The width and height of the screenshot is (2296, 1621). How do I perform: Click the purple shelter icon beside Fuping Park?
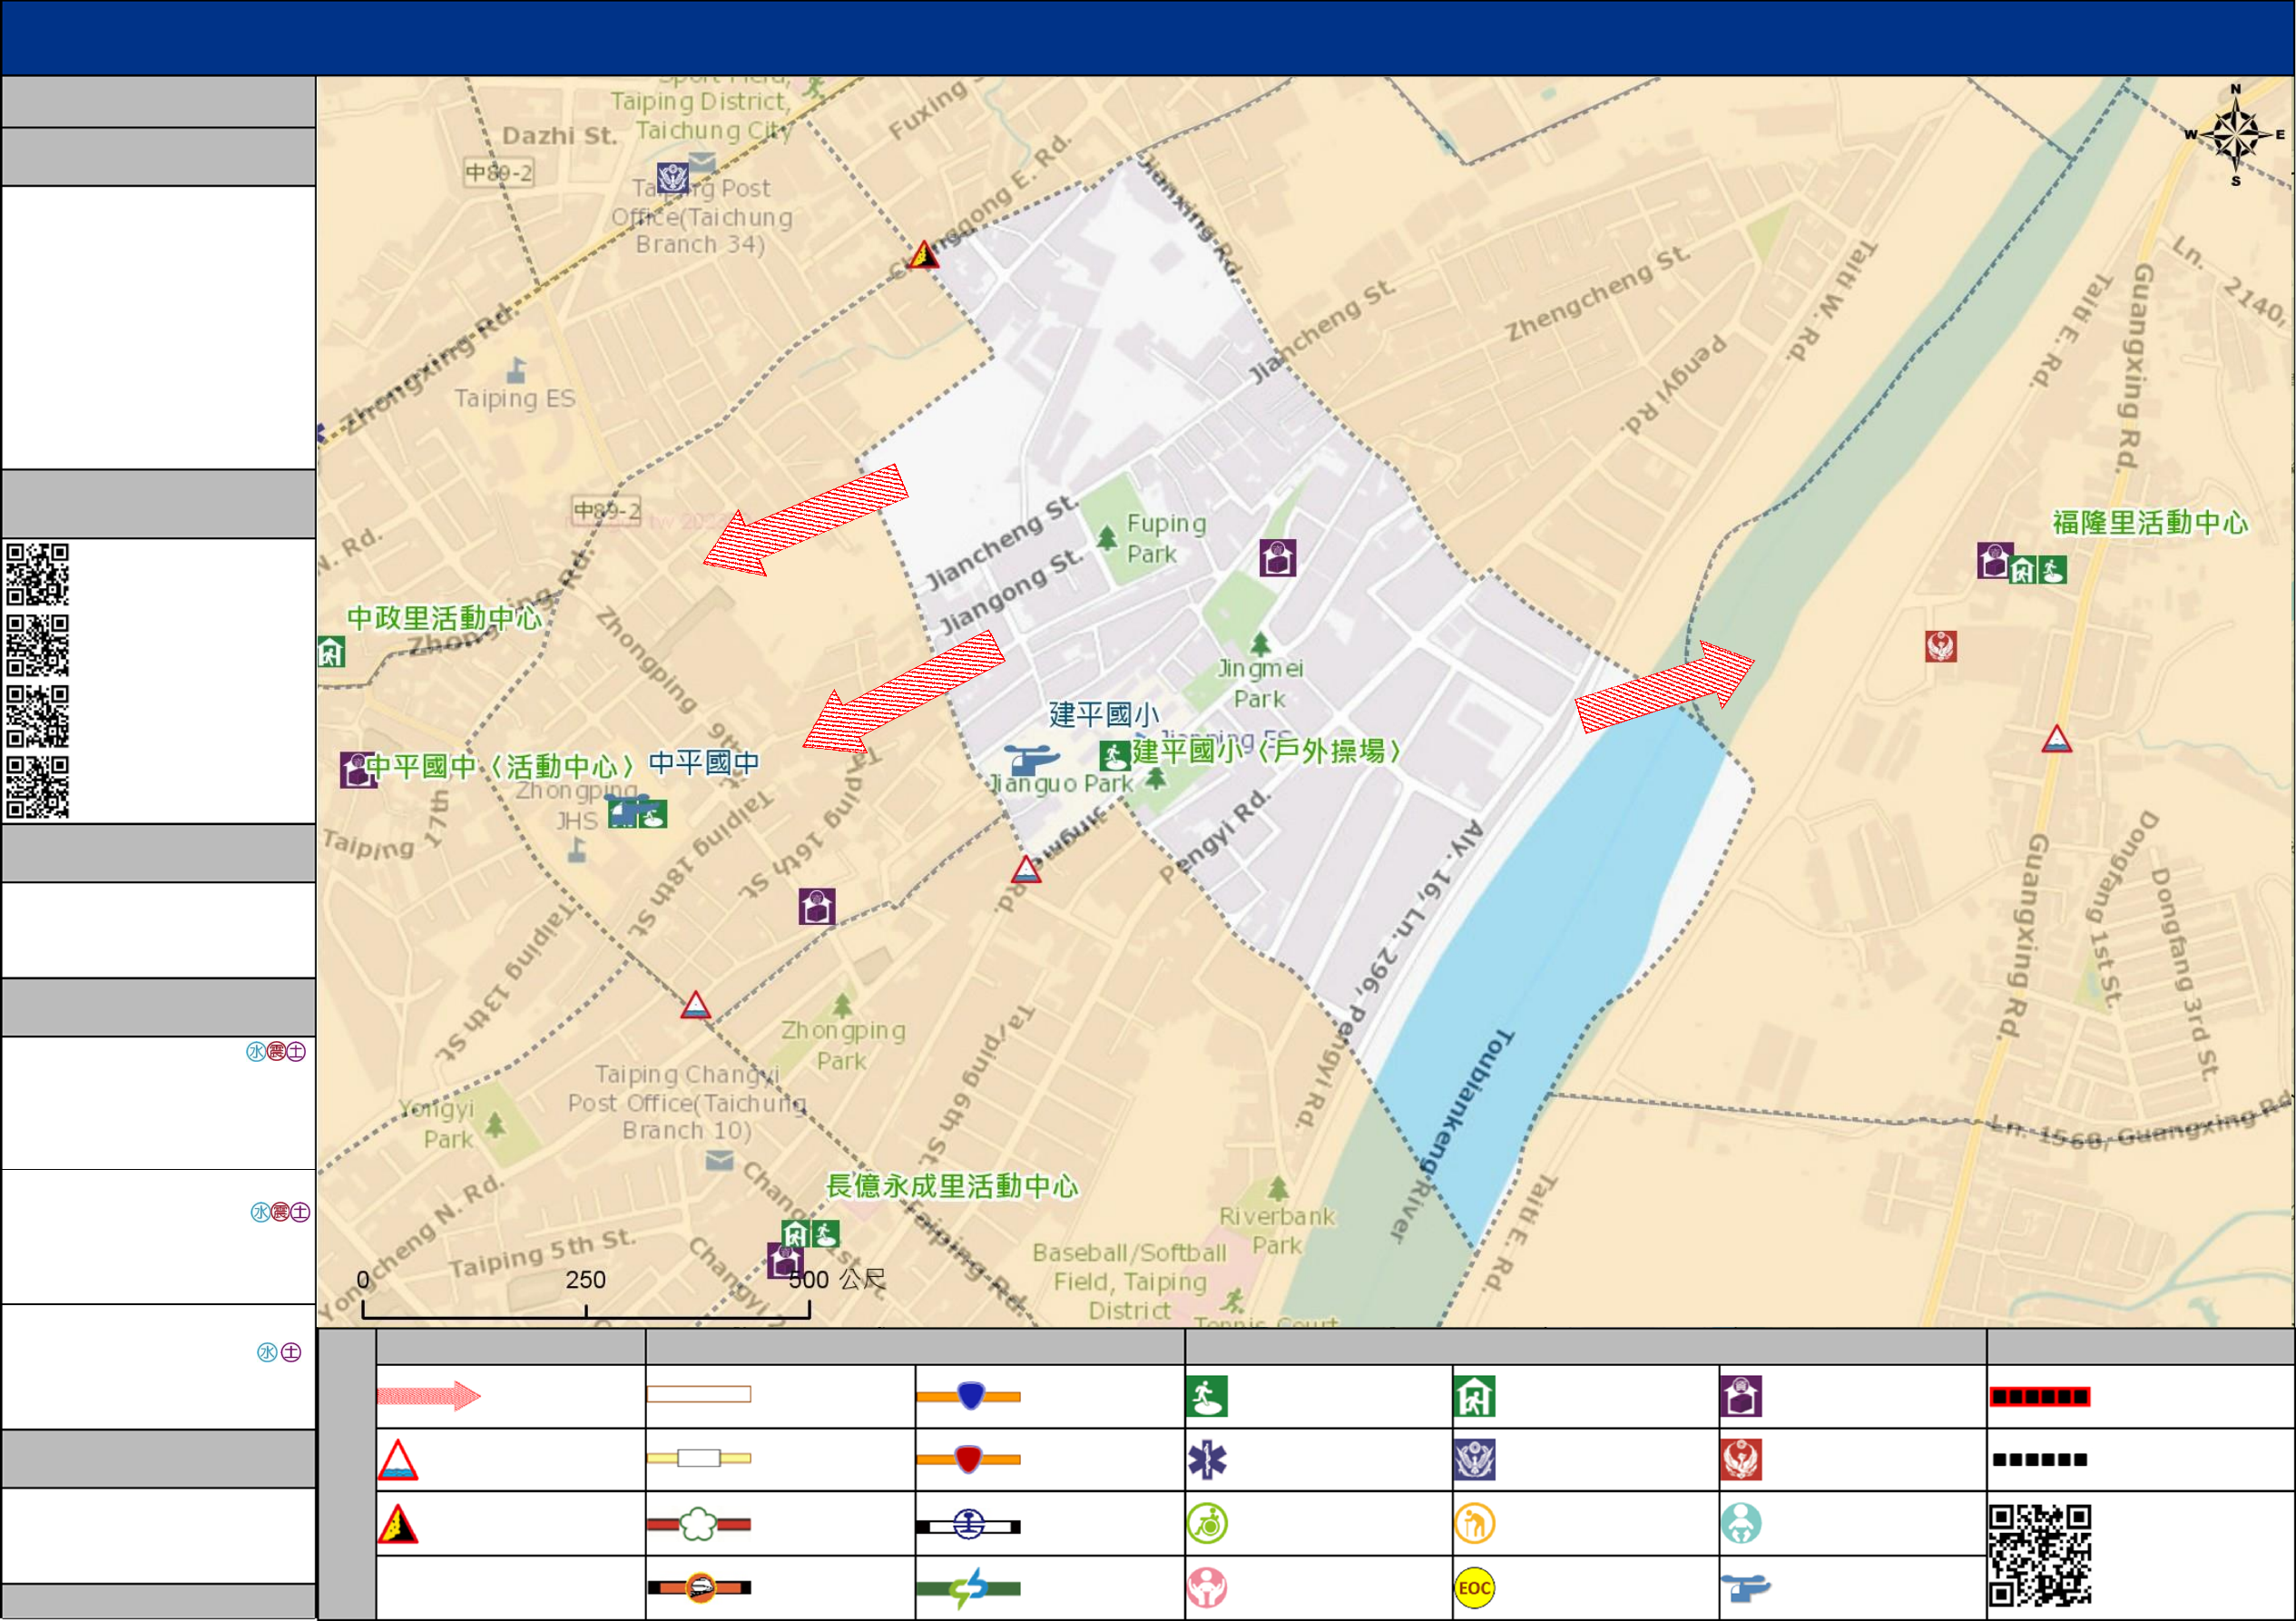point(1277,557)
